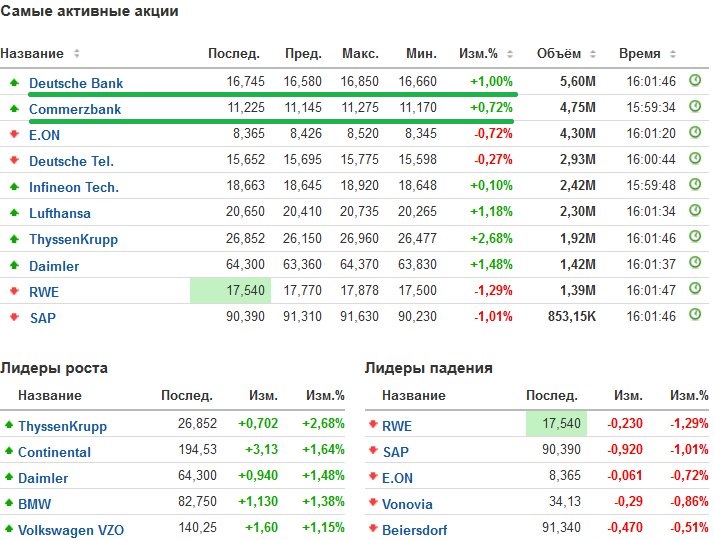Screen dimensions: 714x540
Task: Click the clock icon in Lufthansa row
Action: [696, 211]
